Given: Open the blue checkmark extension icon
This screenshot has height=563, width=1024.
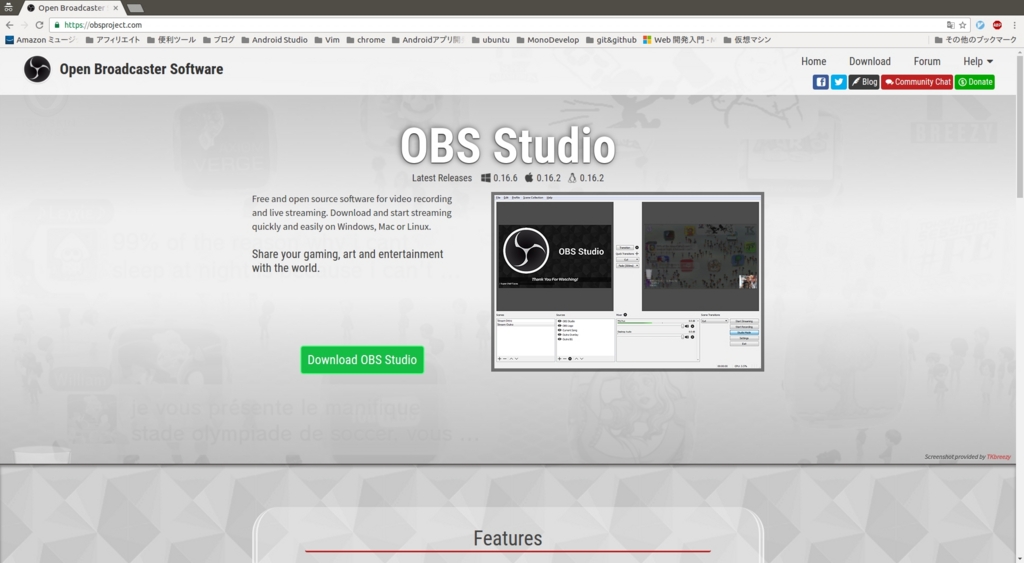Looking at the screenshot, I should coord(980,25).
